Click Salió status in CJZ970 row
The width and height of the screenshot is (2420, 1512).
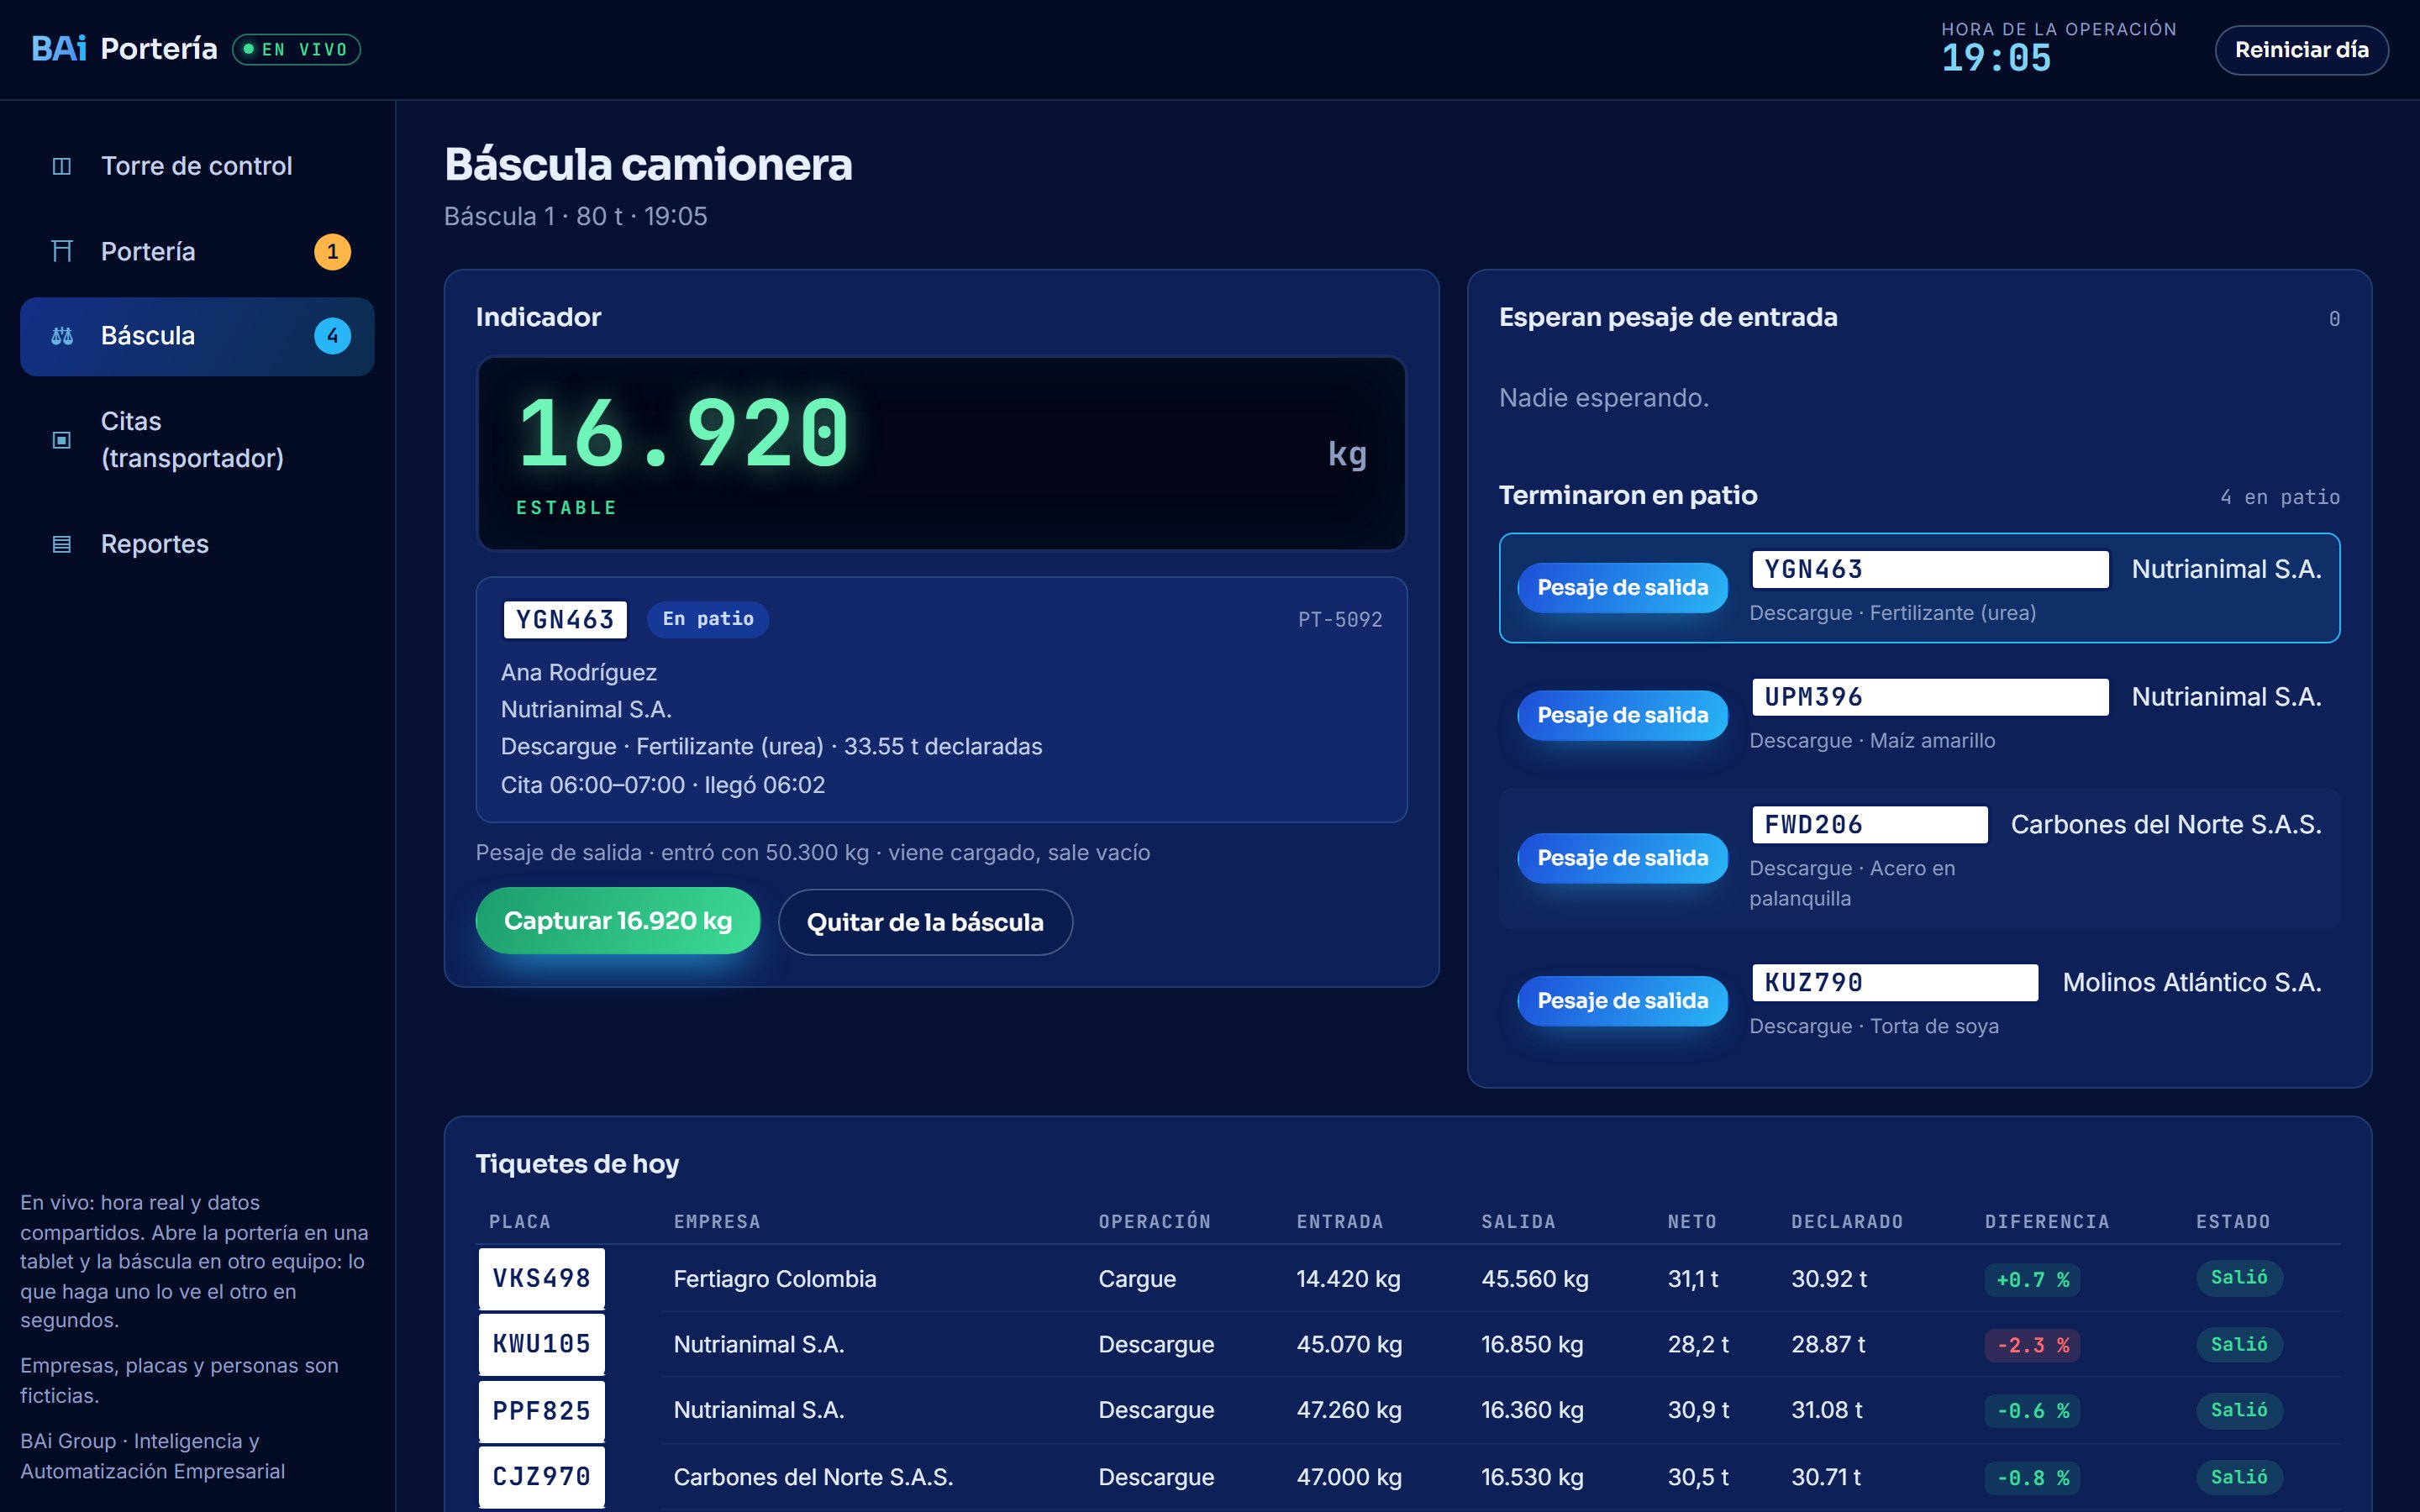coord(2239,1477)
